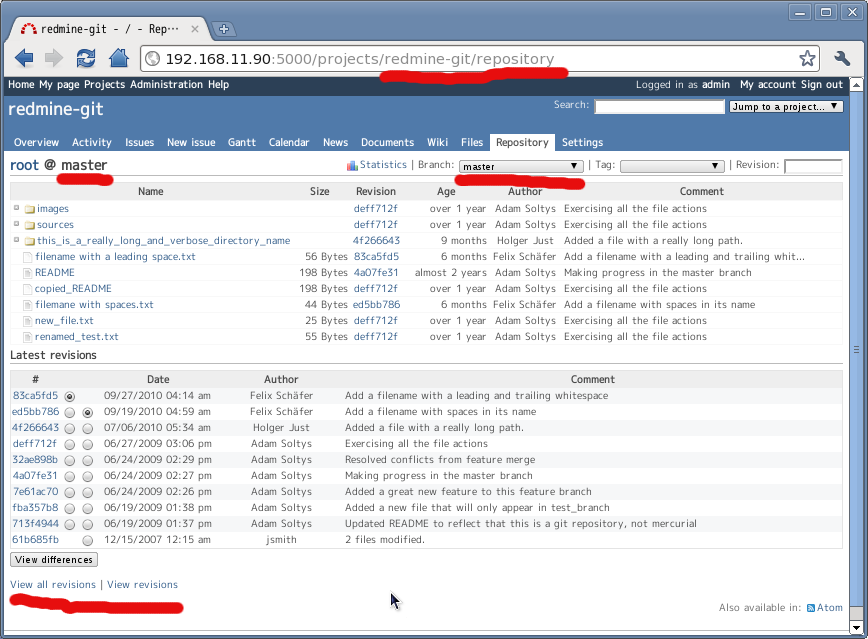The width and height of the screenshot is (868, 639).
Task: Focus the Search input field
Action: [659, 106]
